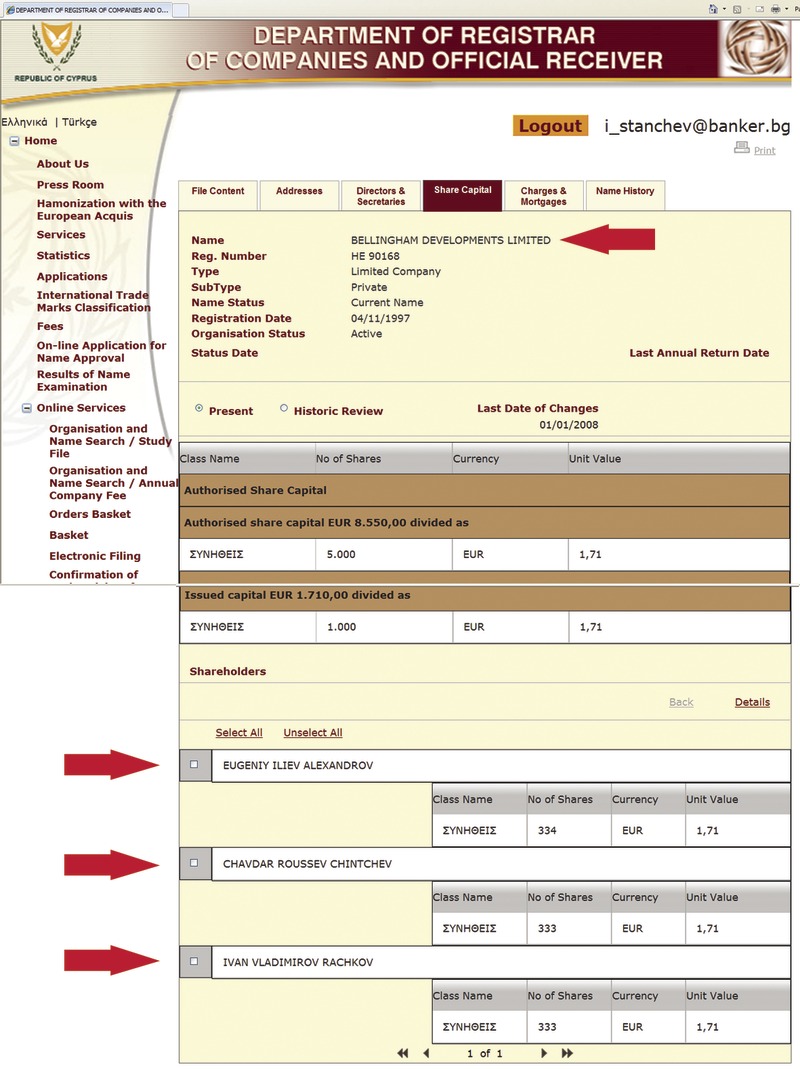Open Results of Name Examination
800x1069 pixels.
click(x=83, y=380)
